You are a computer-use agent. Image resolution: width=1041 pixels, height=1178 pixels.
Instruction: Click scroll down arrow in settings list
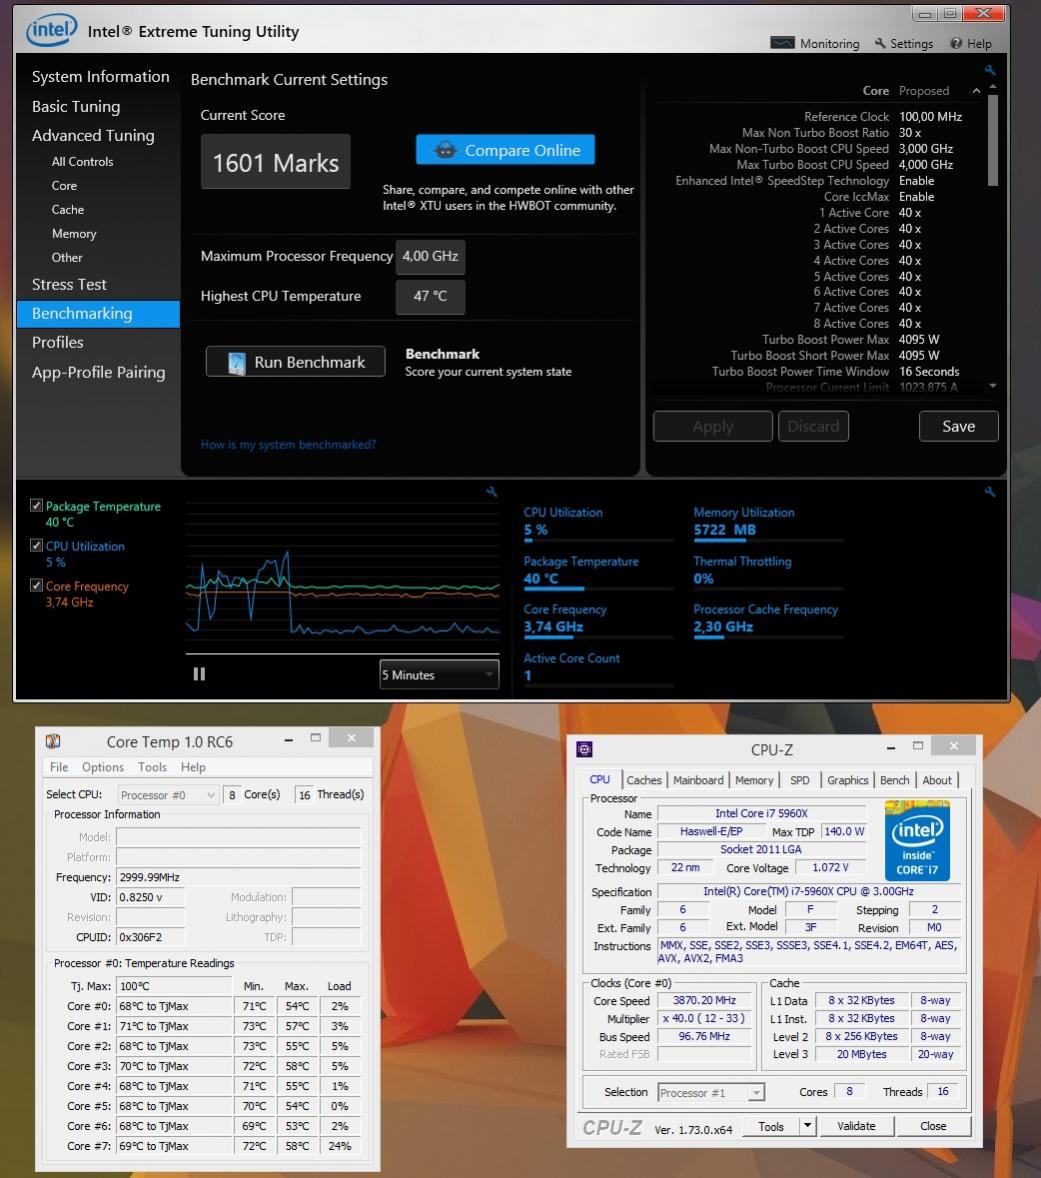click(x=993, y=386)
